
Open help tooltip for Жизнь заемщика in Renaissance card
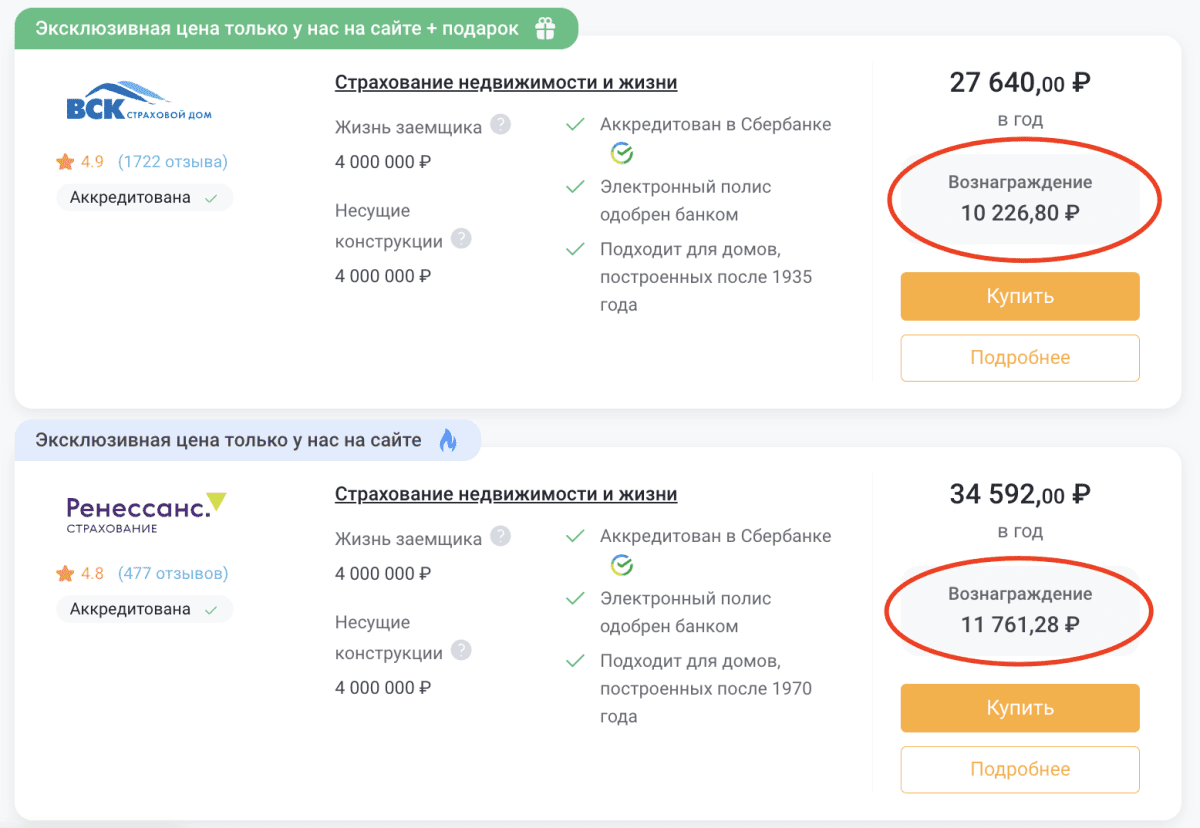click(501, 536)
